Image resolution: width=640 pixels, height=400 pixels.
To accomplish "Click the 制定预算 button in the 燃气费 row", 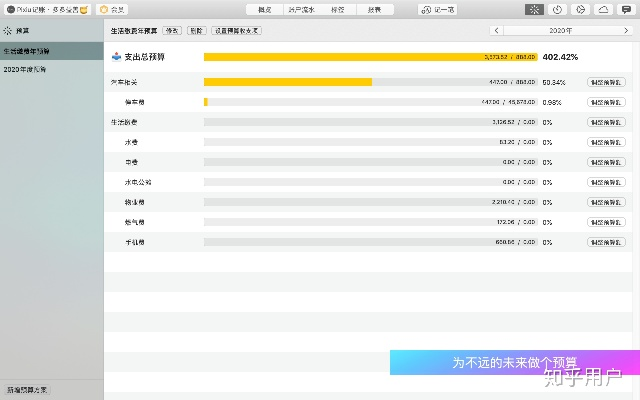I will click(606, 222).
